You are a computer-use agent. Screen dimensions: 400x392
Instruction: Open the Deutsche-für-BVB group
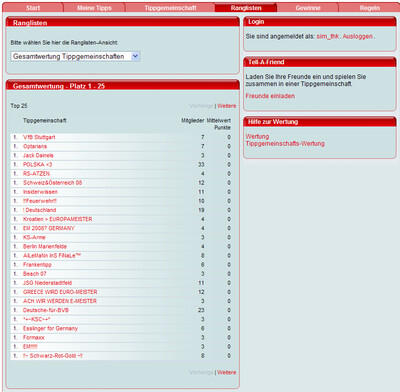[x=46, y=310]
